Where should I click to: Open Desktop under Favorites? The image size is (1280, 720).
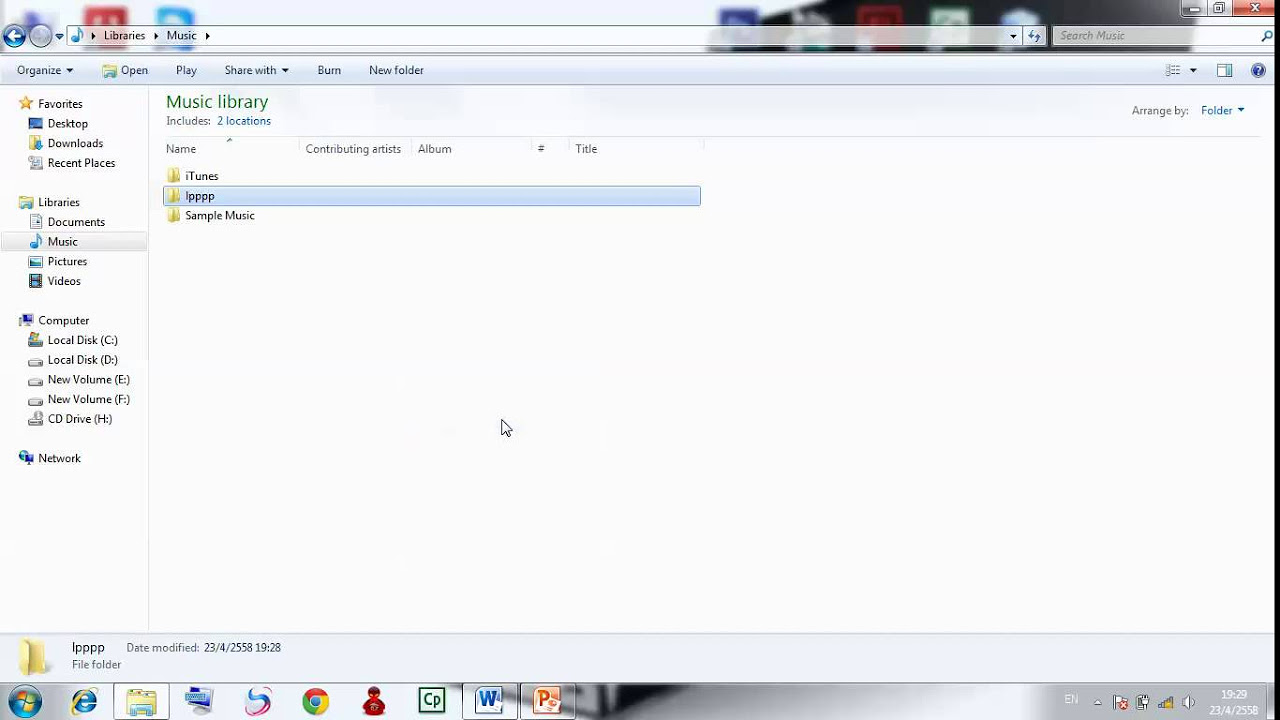(x=67, y=124)
